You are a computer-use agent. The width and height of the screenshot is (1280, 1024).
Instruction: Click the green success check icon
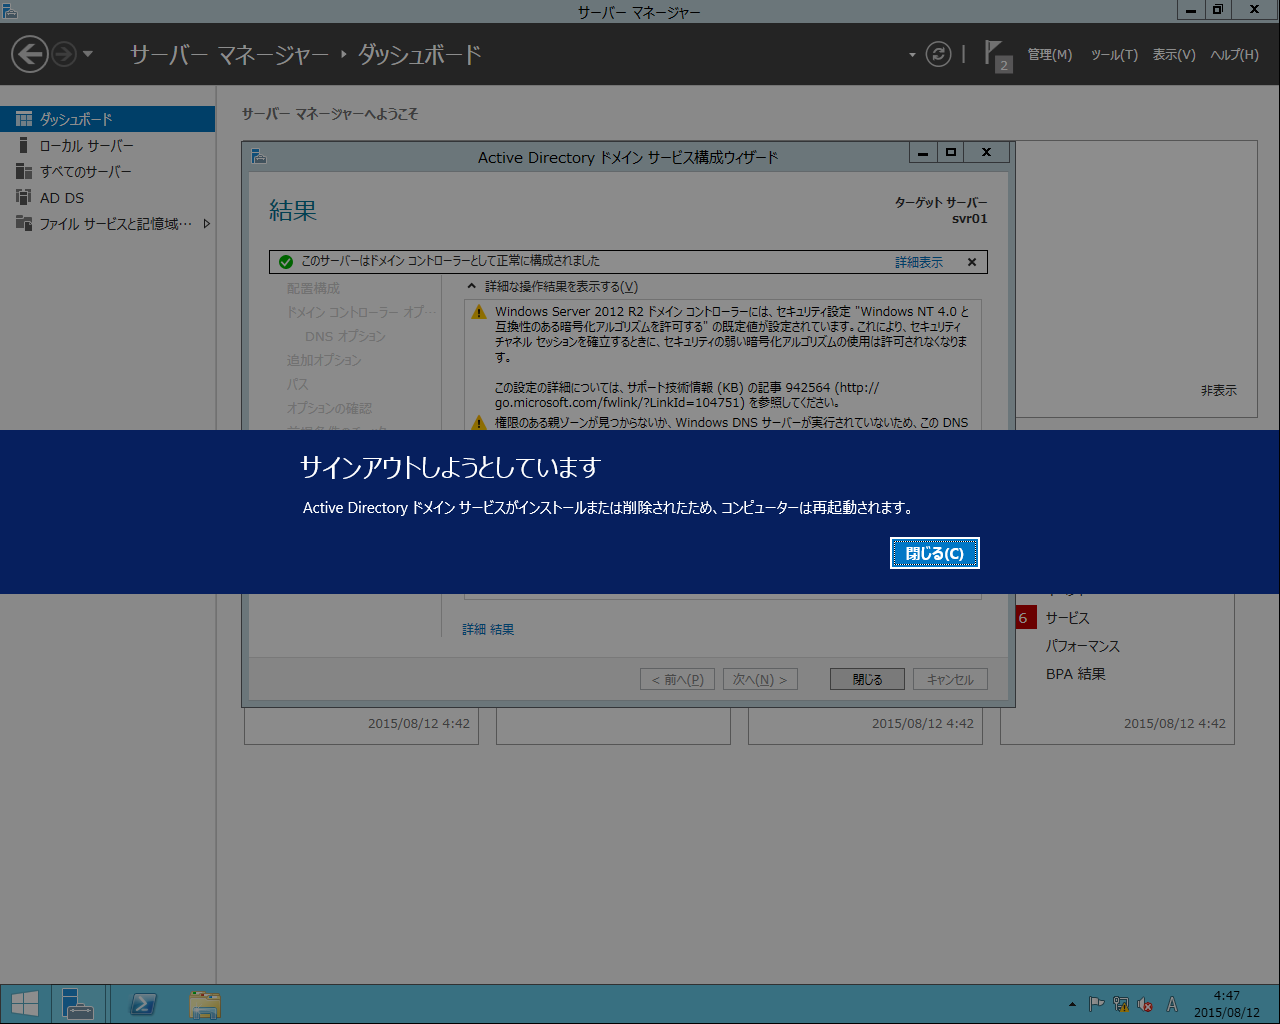pyautogui.click(x=286, y=262)
